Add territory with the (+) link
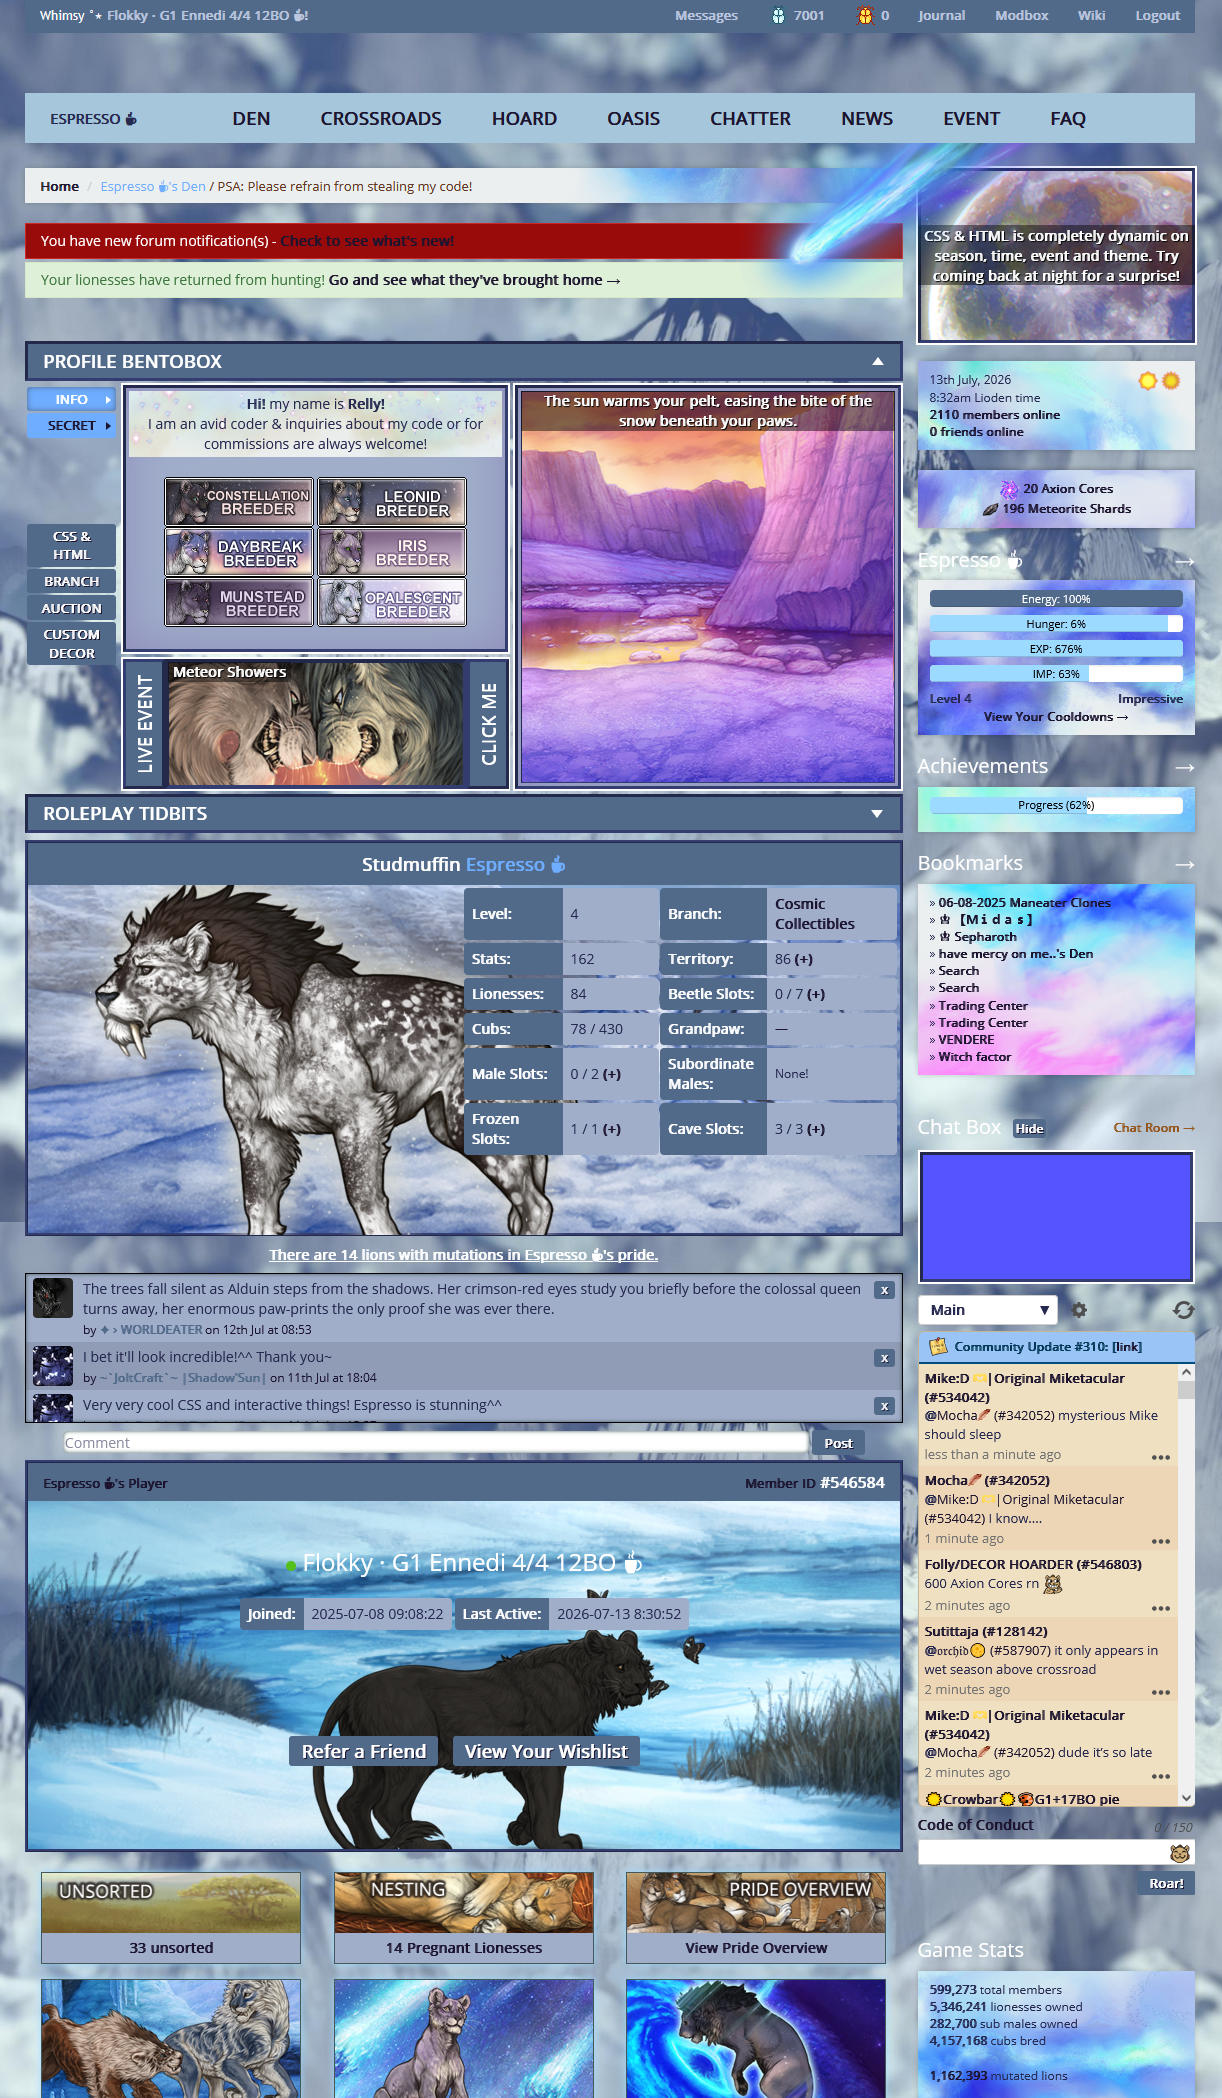 click(804, 959)
